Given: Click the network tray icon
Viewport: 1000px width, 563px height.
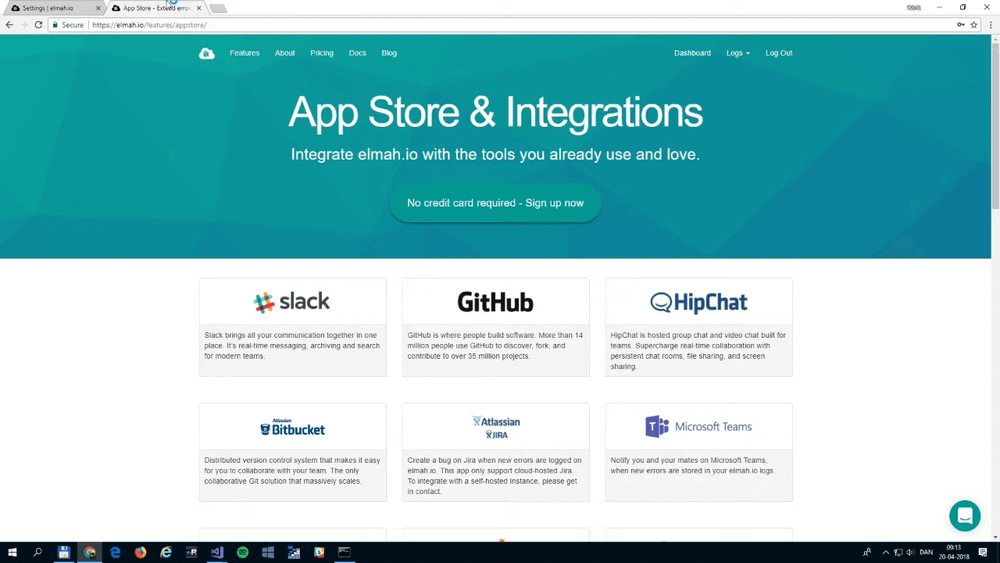Looking at the screenshot, I should click(x=898, y=552).
